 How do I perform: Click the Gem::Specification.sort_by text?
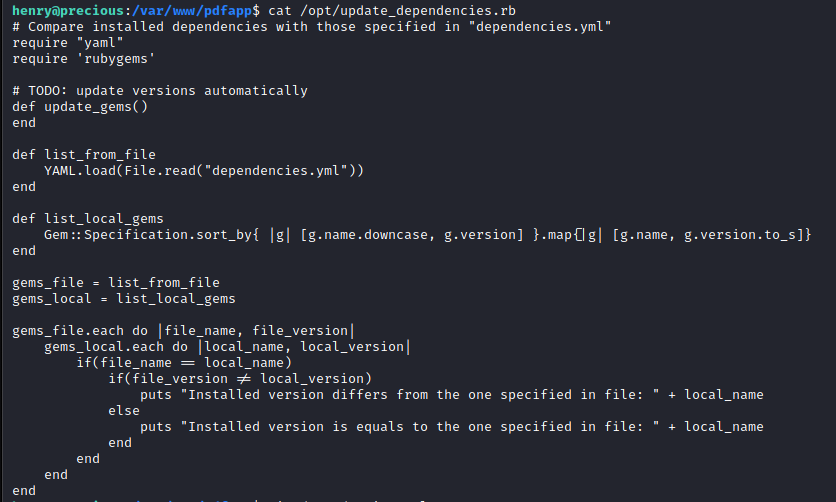tap(148, 234)
